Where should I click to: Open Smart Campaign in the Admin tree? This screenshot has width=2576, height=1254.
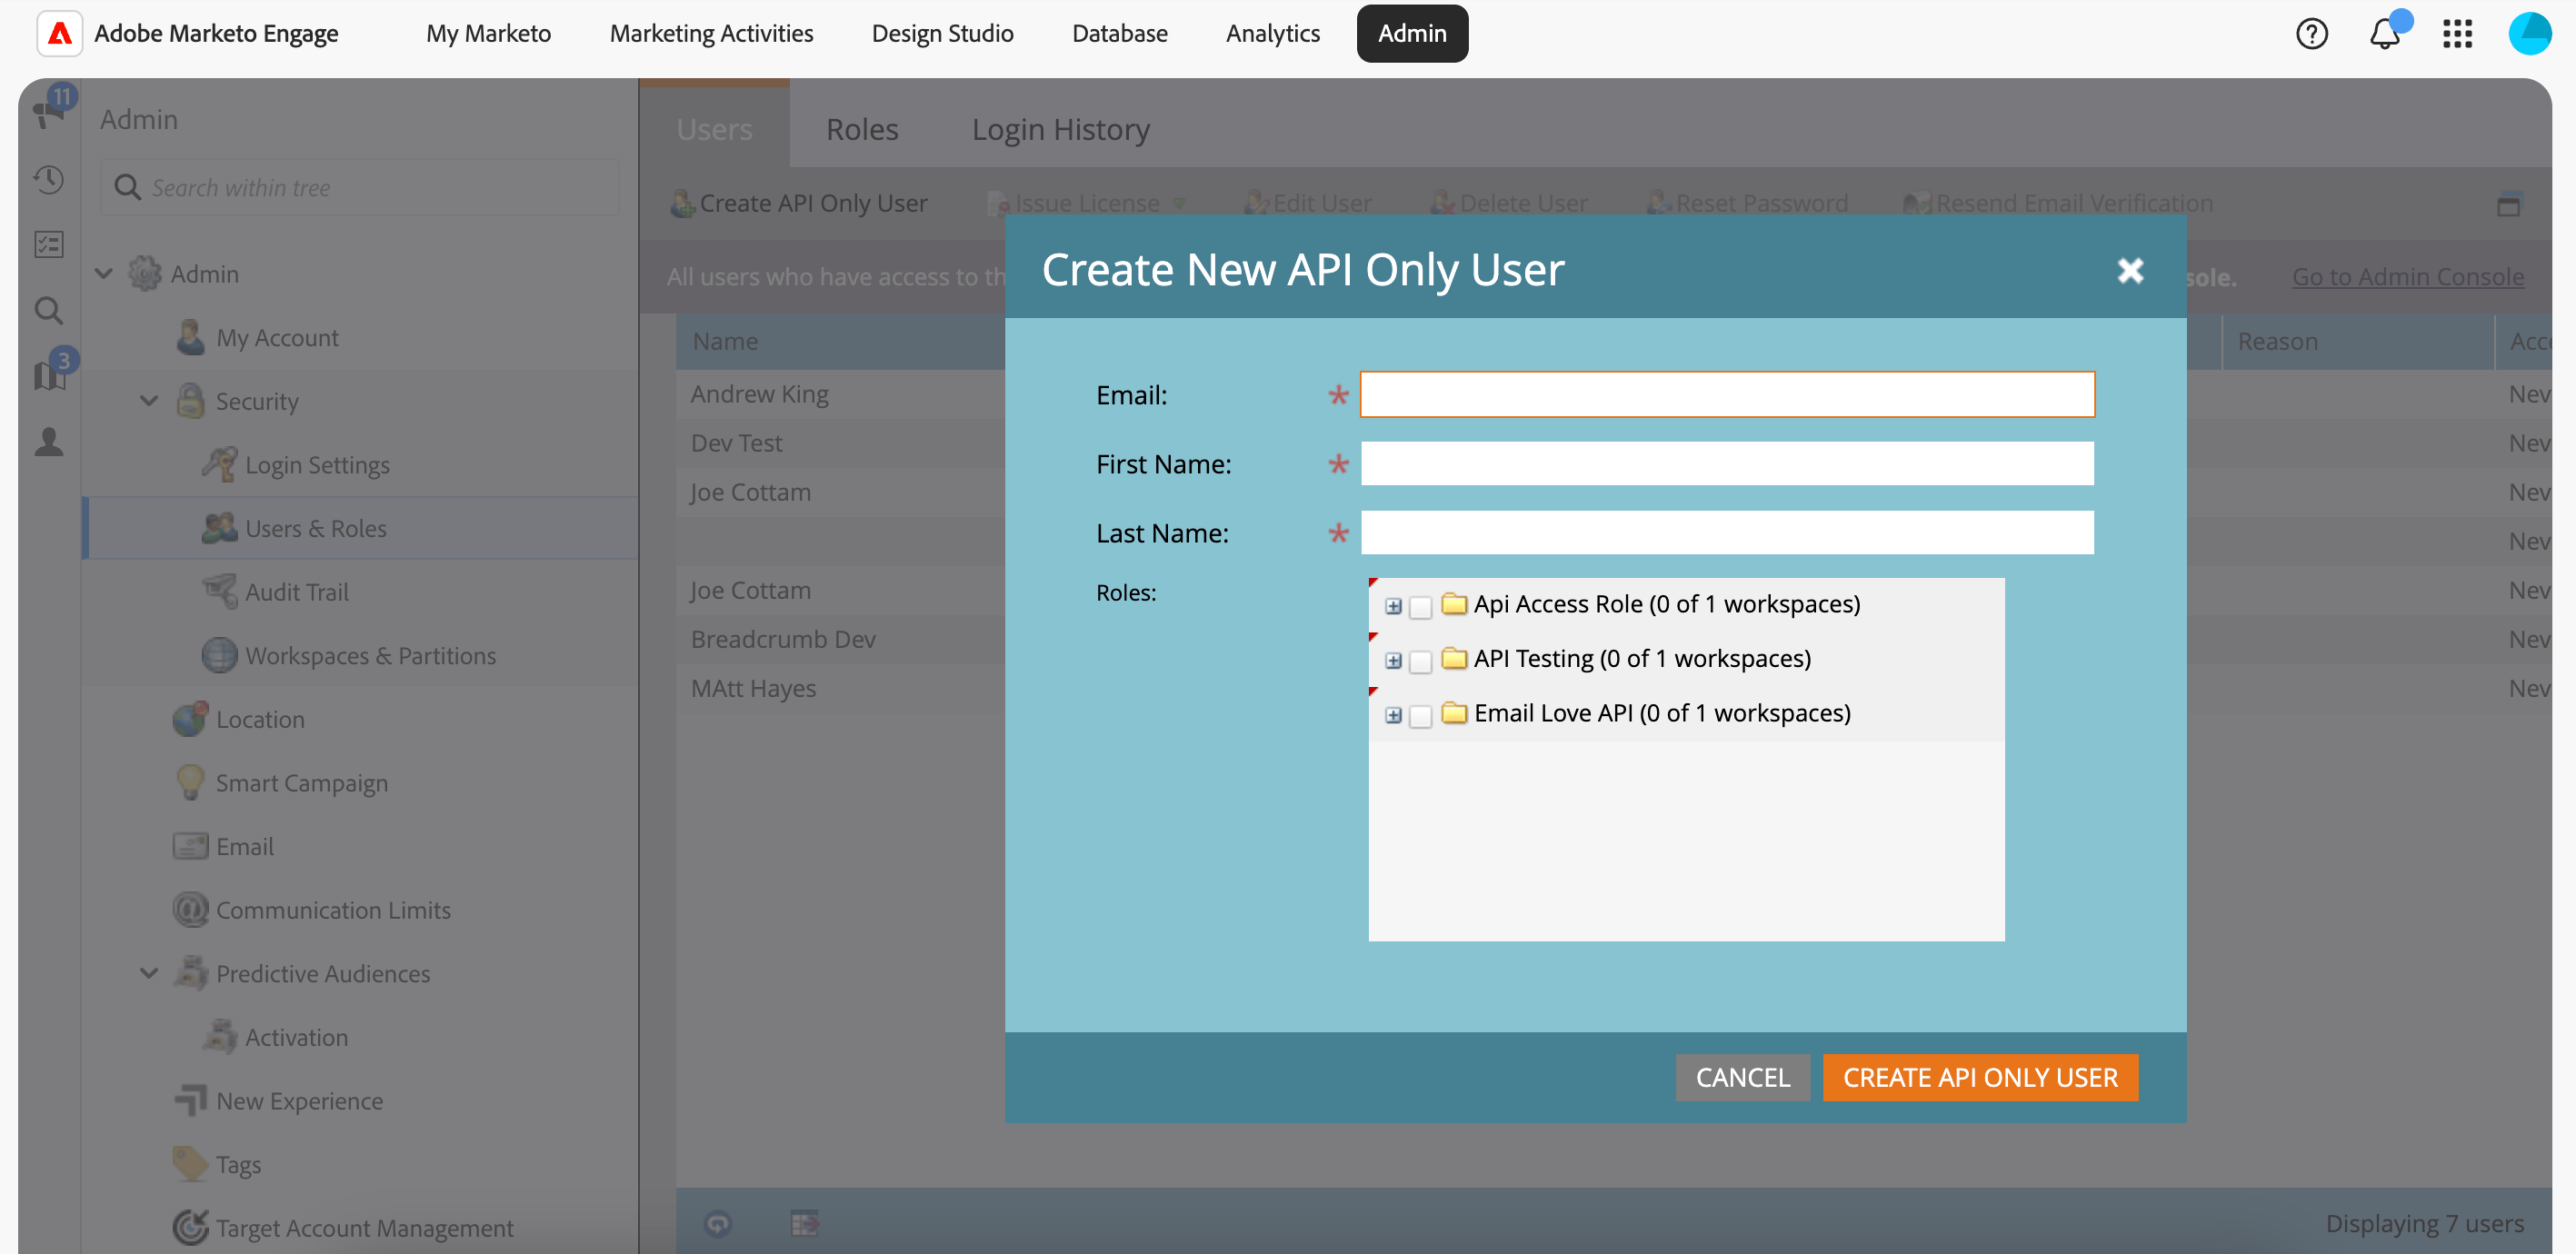(301, 783)
